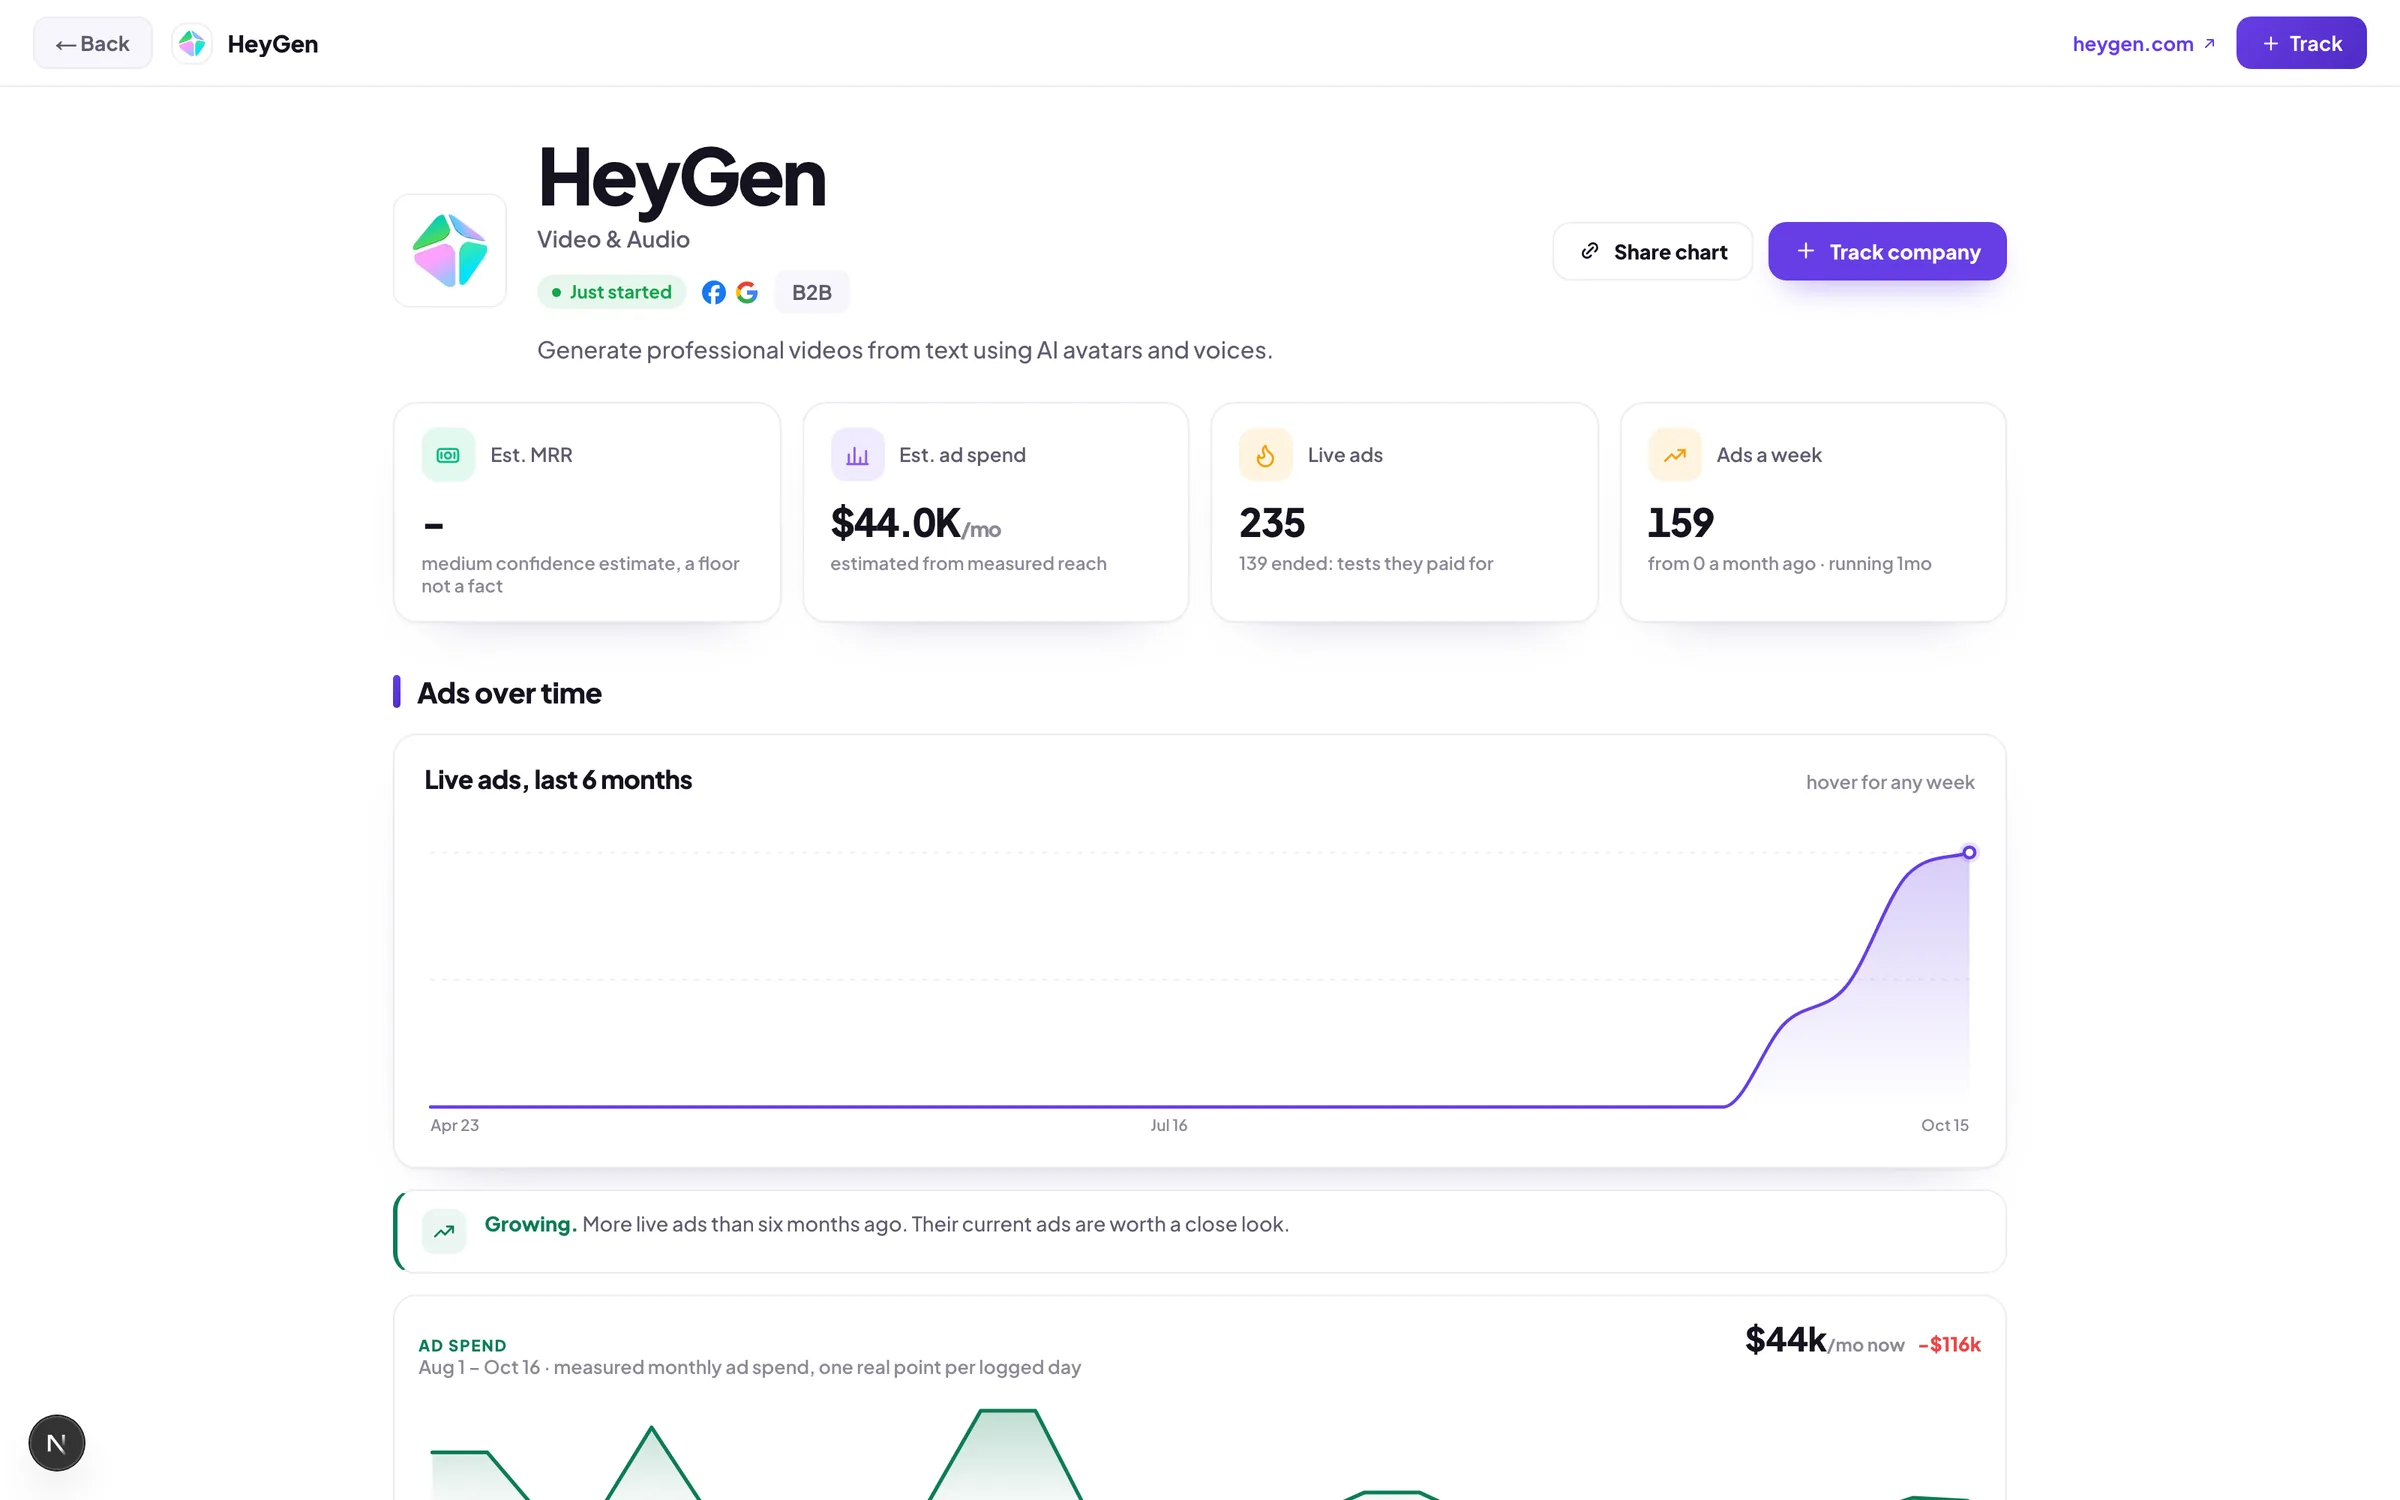
Task: Click the Oct 15 axis label
Action: 1945,1125
